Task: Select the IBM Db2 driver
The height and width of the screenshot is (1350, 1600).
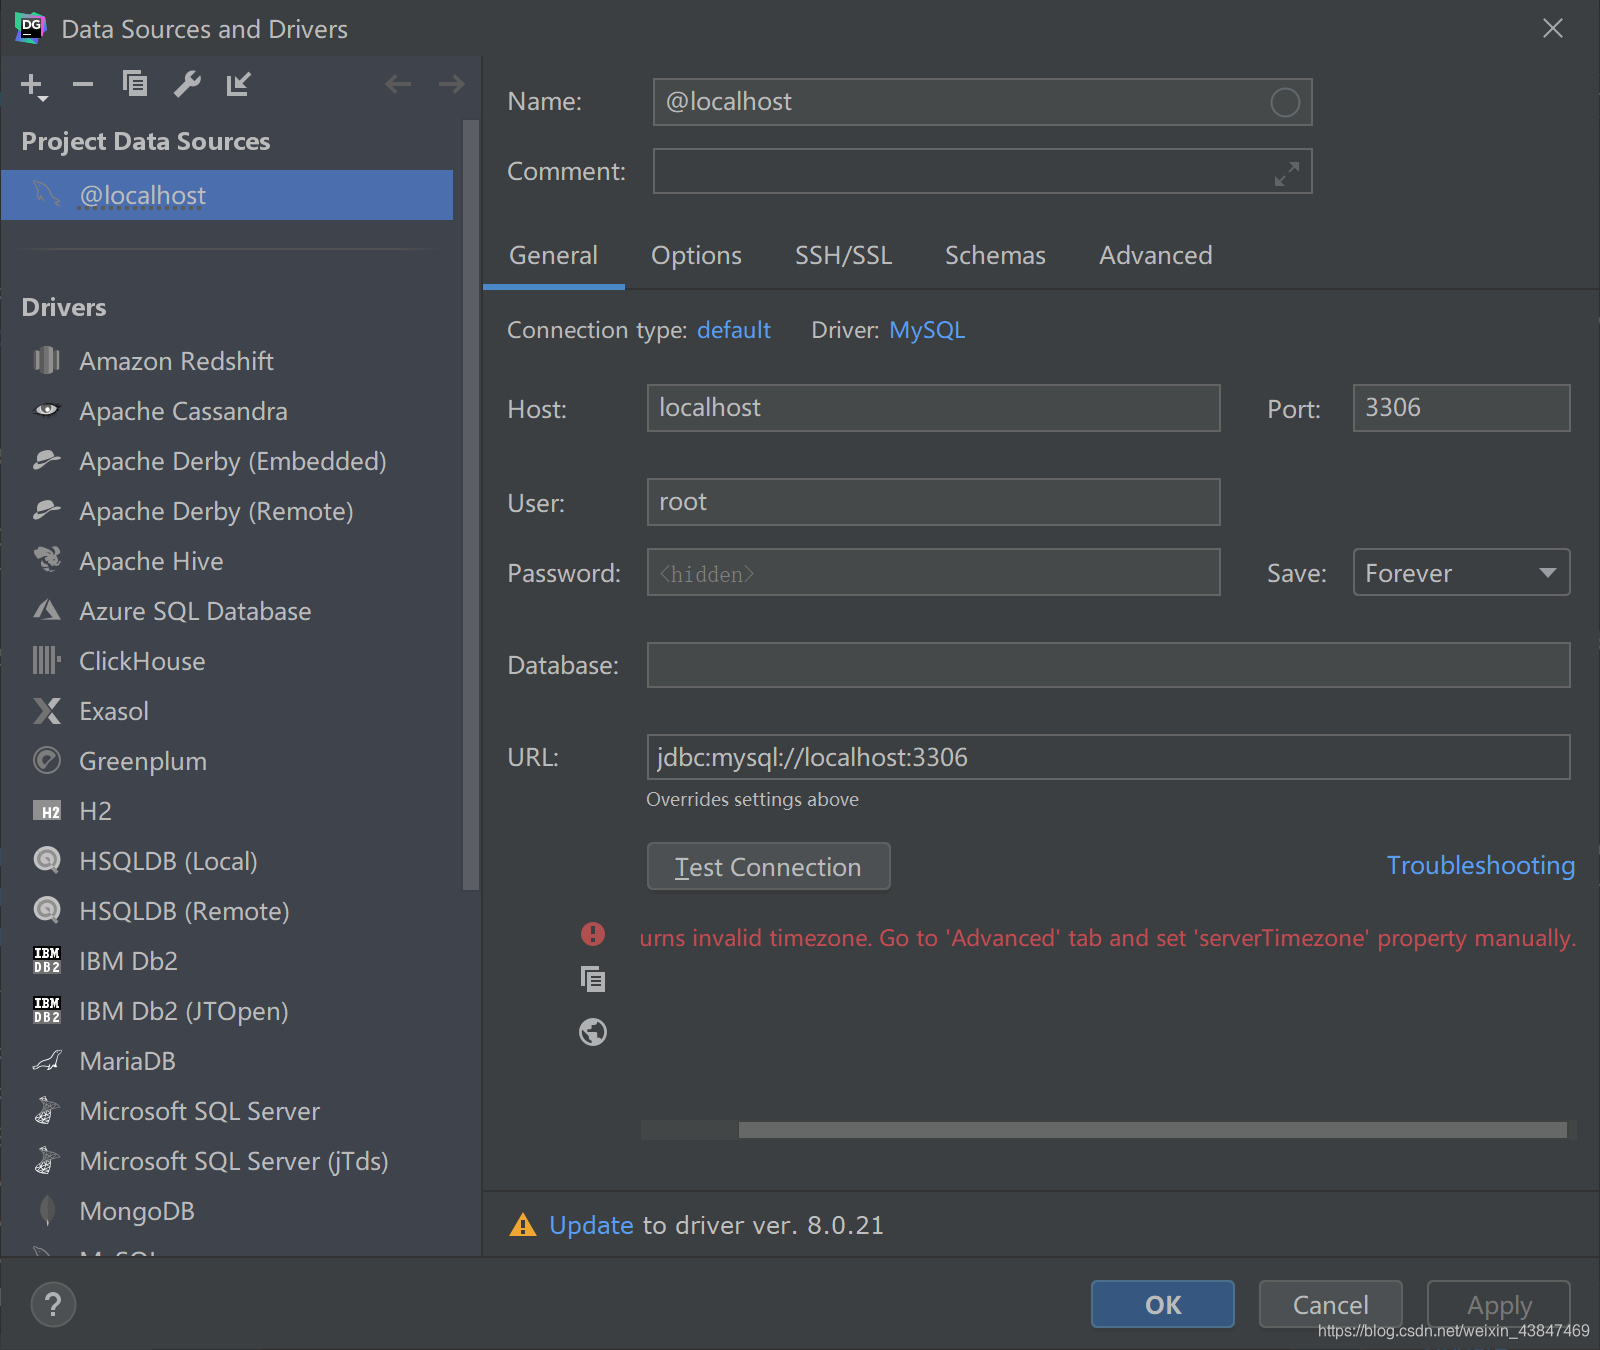Action: click(x=227, y=961)
